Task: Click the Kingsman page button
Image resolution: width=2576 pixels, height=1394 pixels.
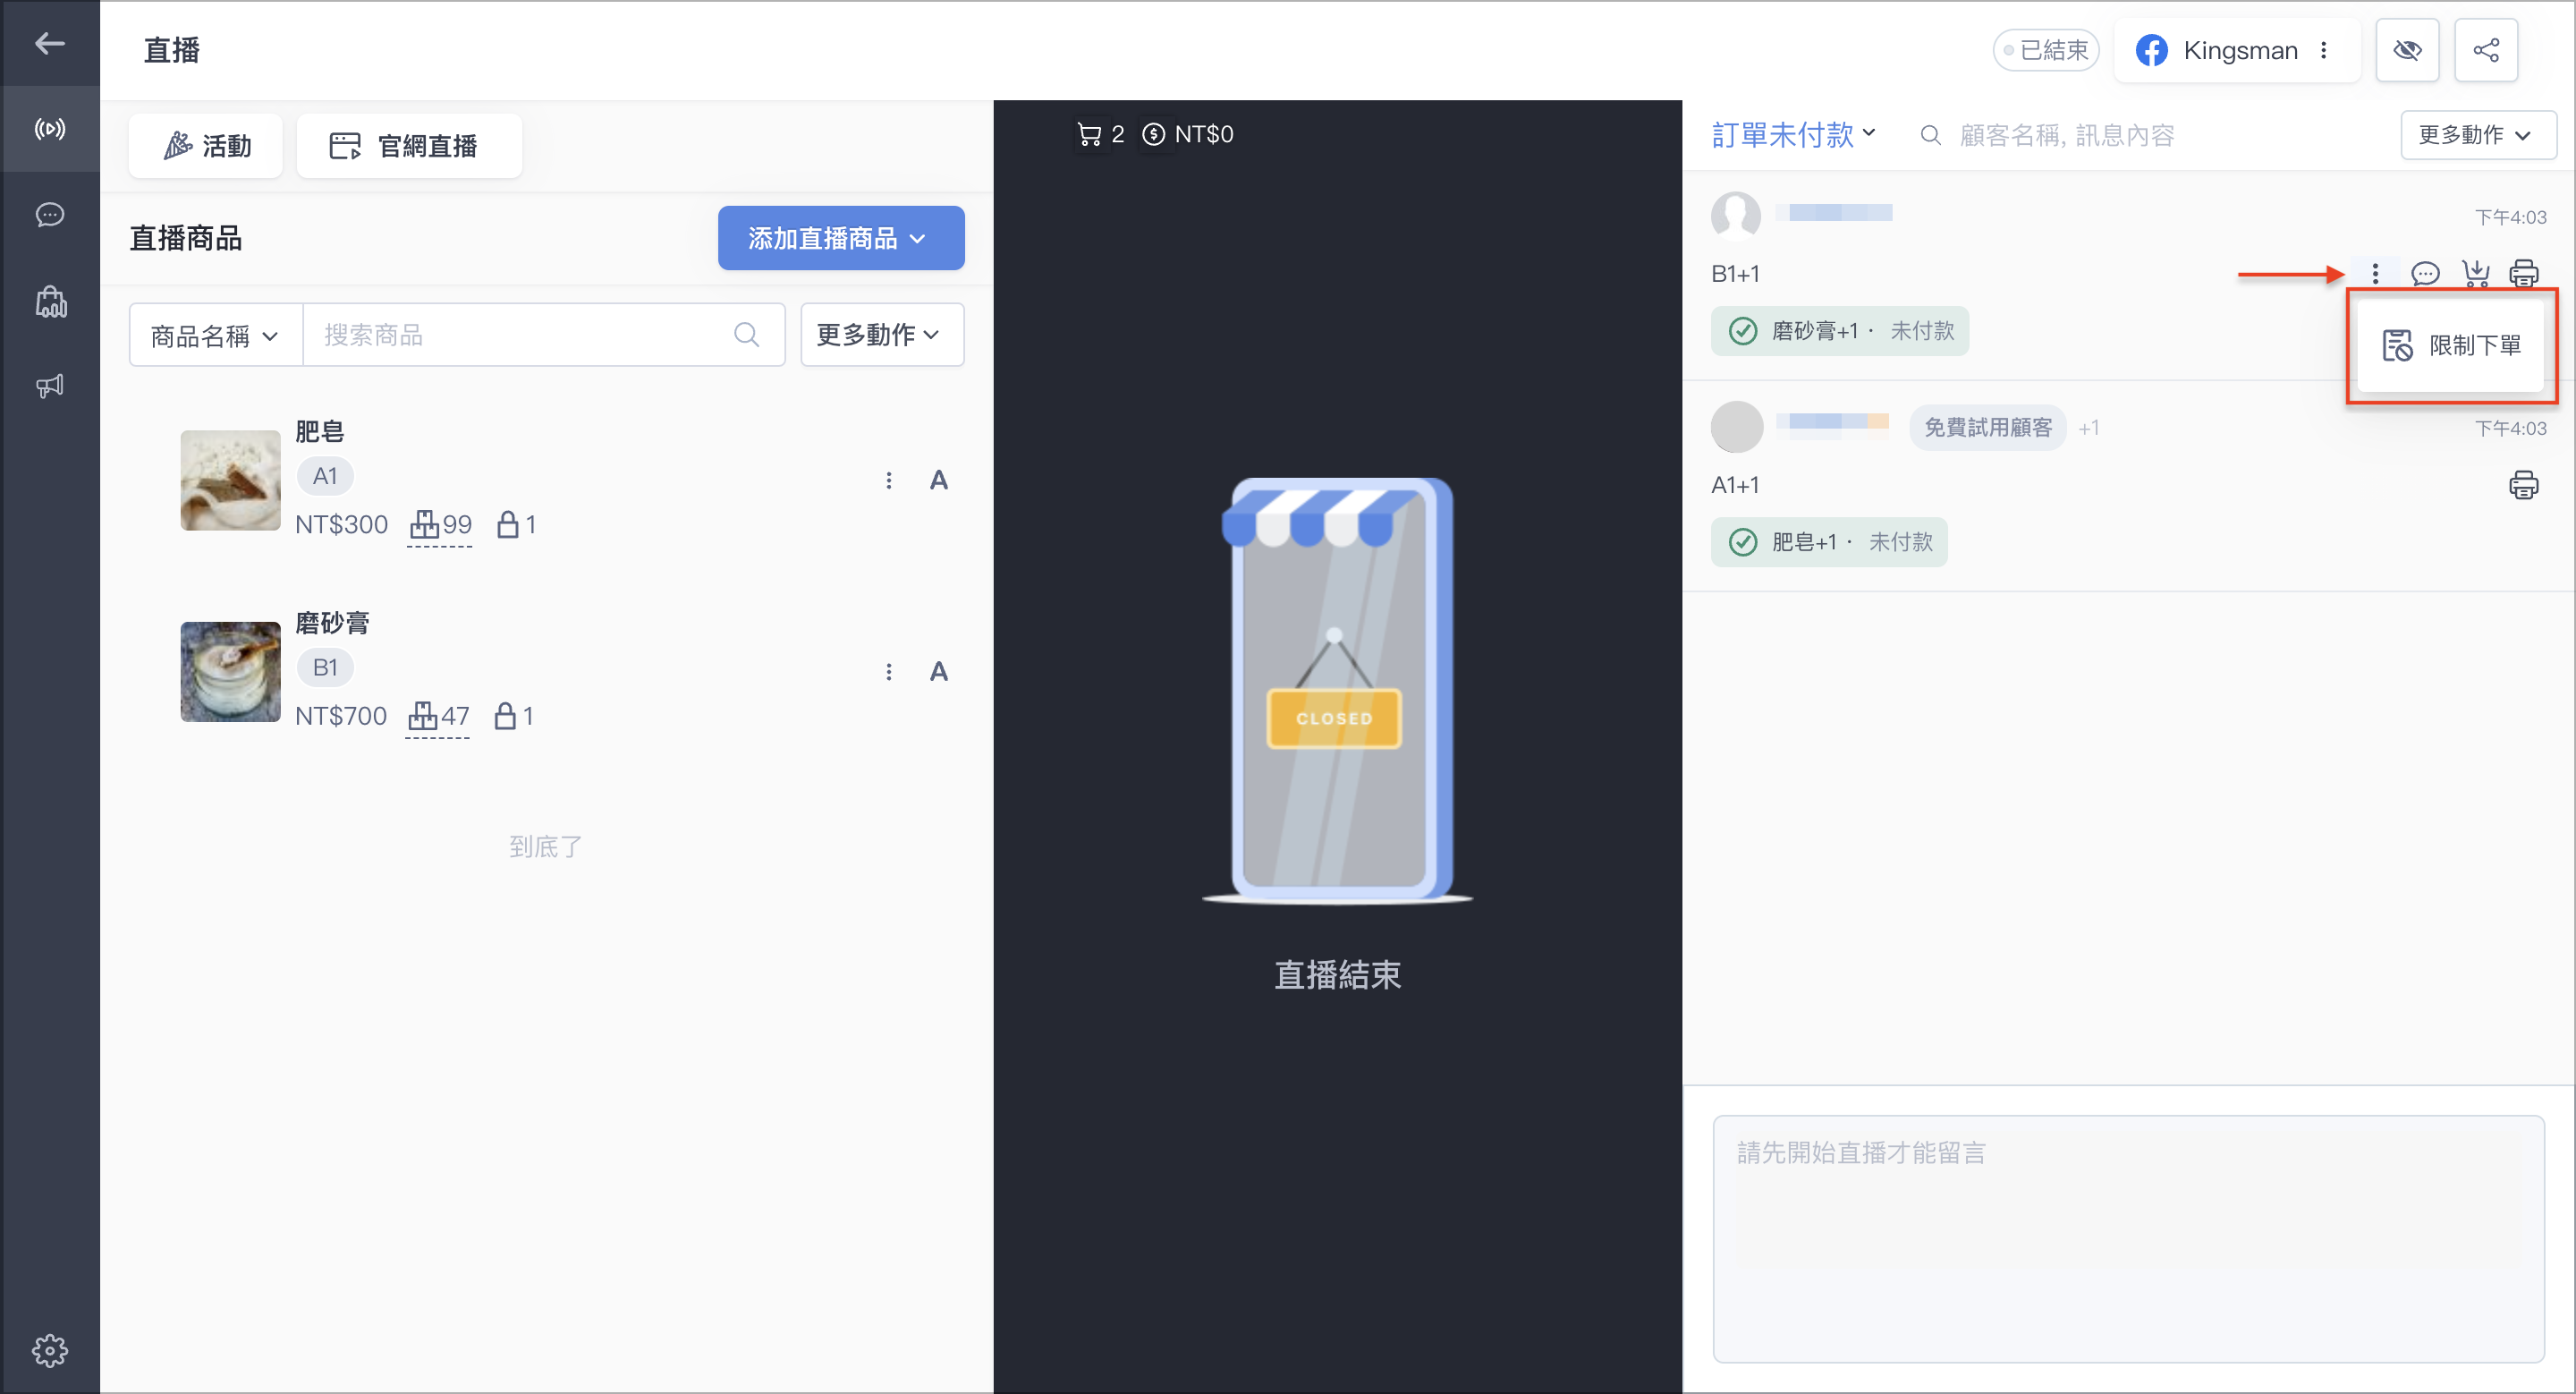Action: 2236,50
